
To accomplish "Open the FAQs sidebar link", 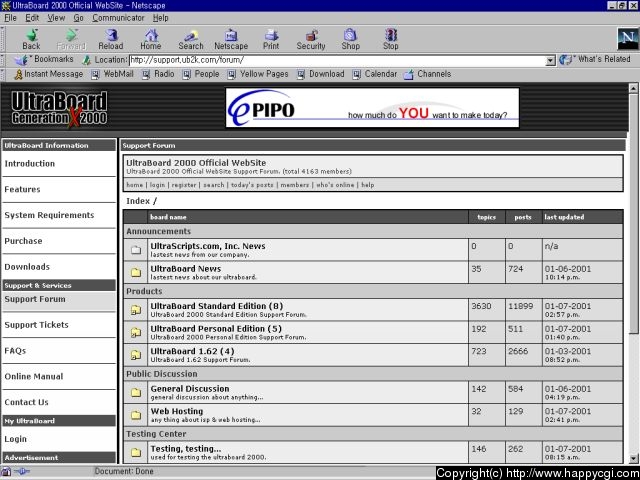I will click(15, 351).
